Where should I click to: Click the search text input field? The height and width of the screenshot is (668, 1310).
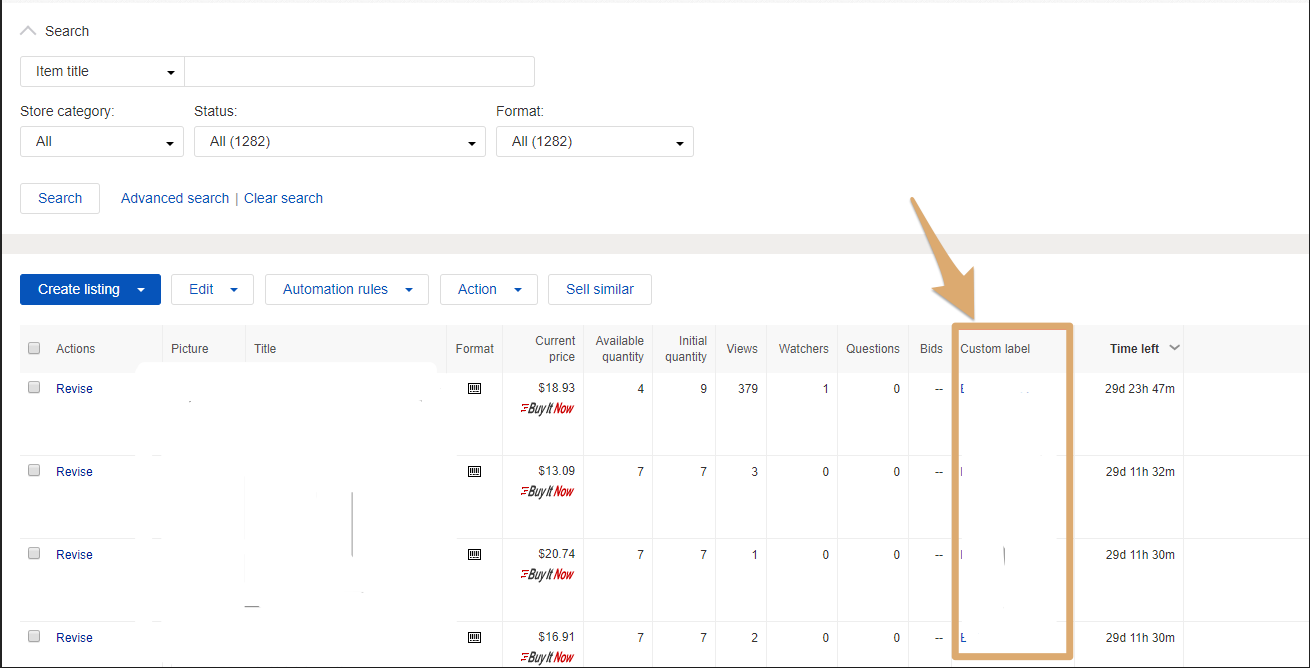359,72
